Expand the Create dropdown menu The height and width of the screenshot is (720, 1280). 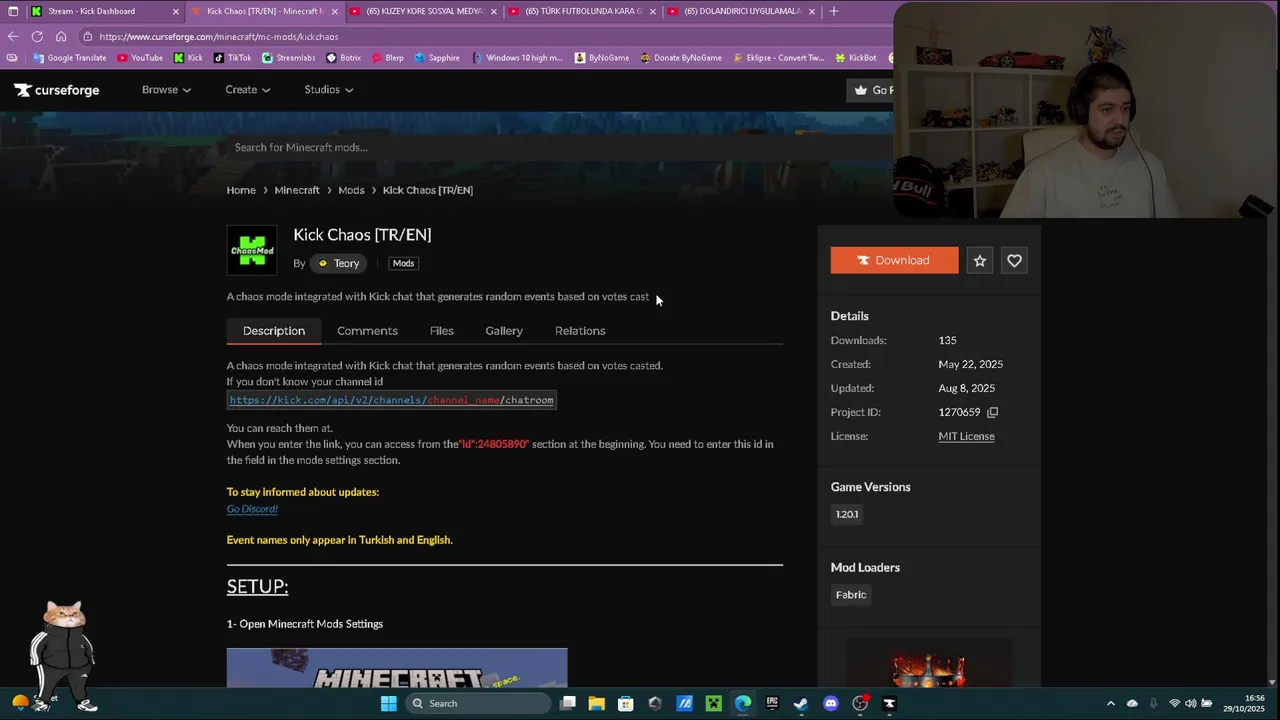coord(247,90)
